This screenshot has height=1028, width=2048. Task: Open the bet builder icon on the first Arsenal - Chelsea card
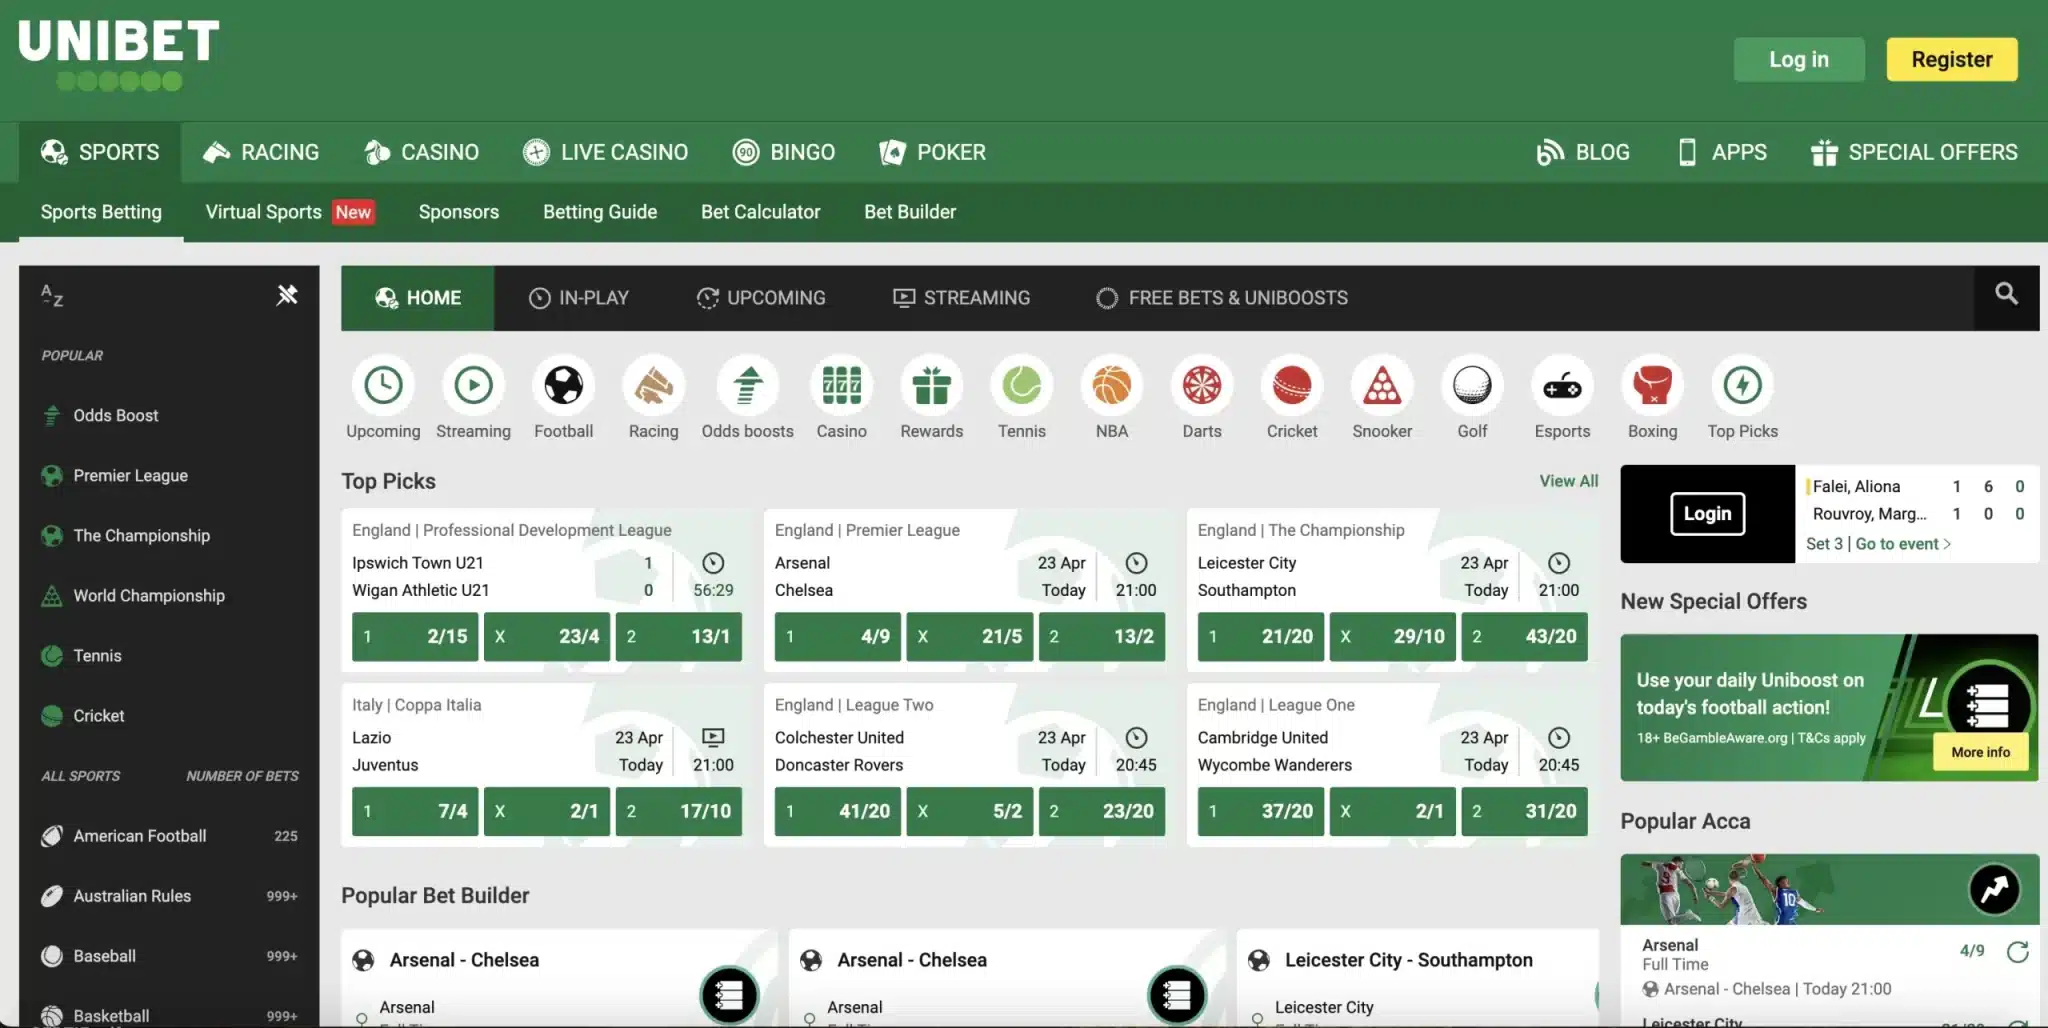(729, 994)
